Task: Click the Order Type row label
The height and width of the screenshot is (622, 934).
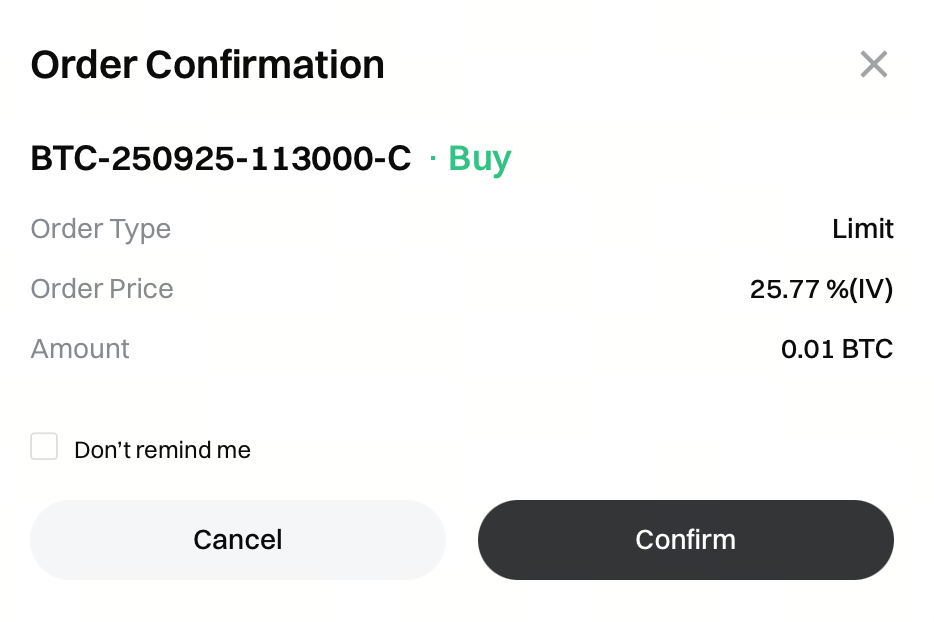Action: pos(101,229)
